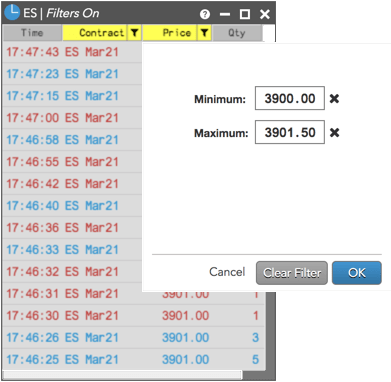Select the 17:47:43 ES Mar21 row
Image resolution: width=391 pixels, height=382 pixels.
(72, 52)
